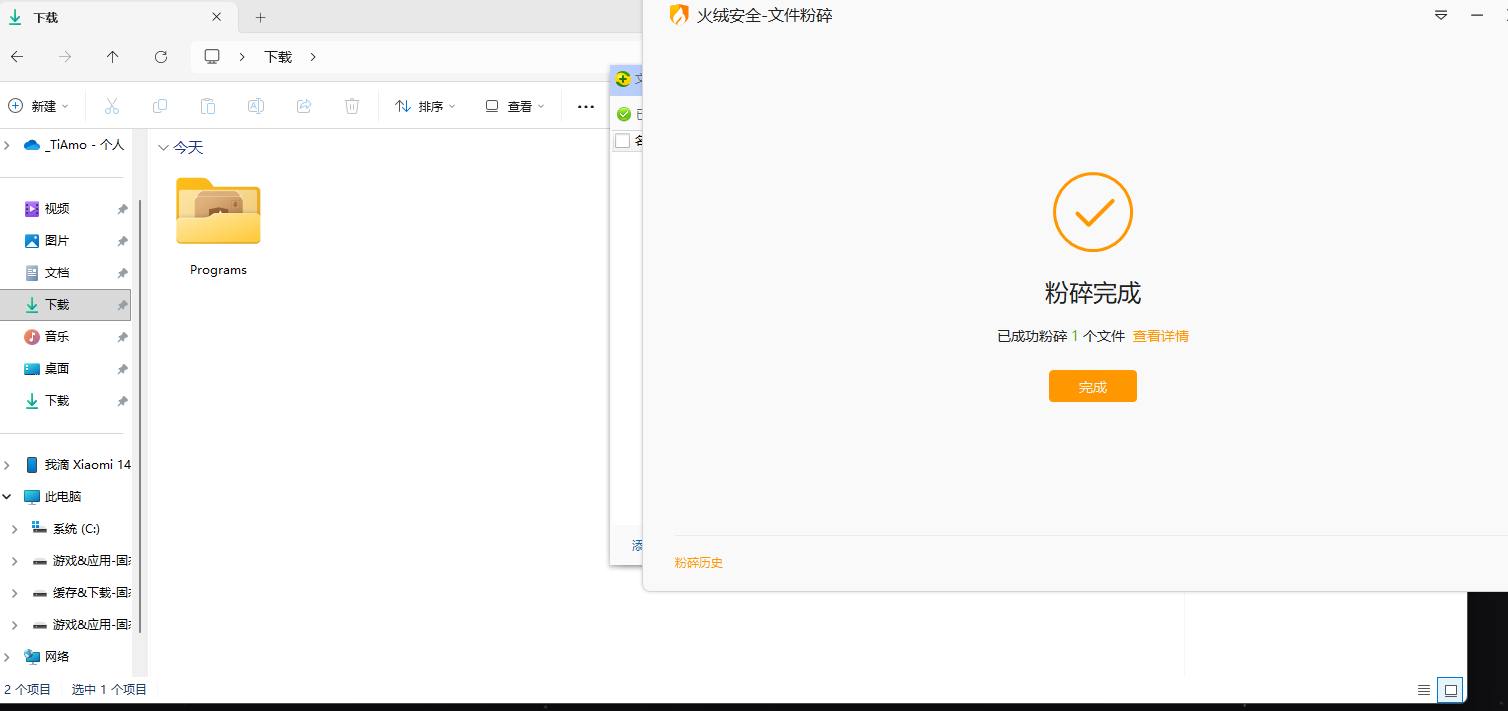Screen dimensions: 1508x711
Task: Open Huorong title bar menu icon
Action: click(1441, 15)
